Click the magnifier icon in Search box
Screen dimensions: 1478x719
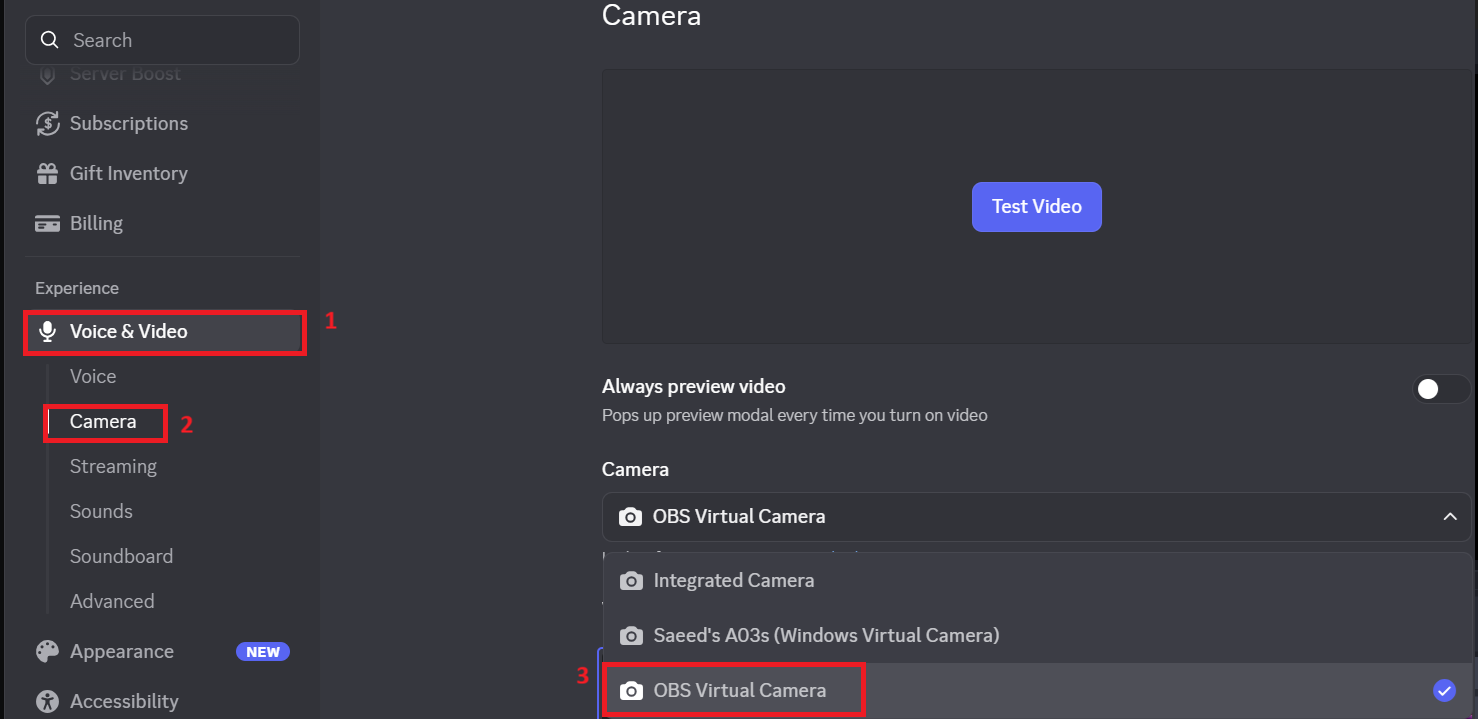[x=48, y=40]
